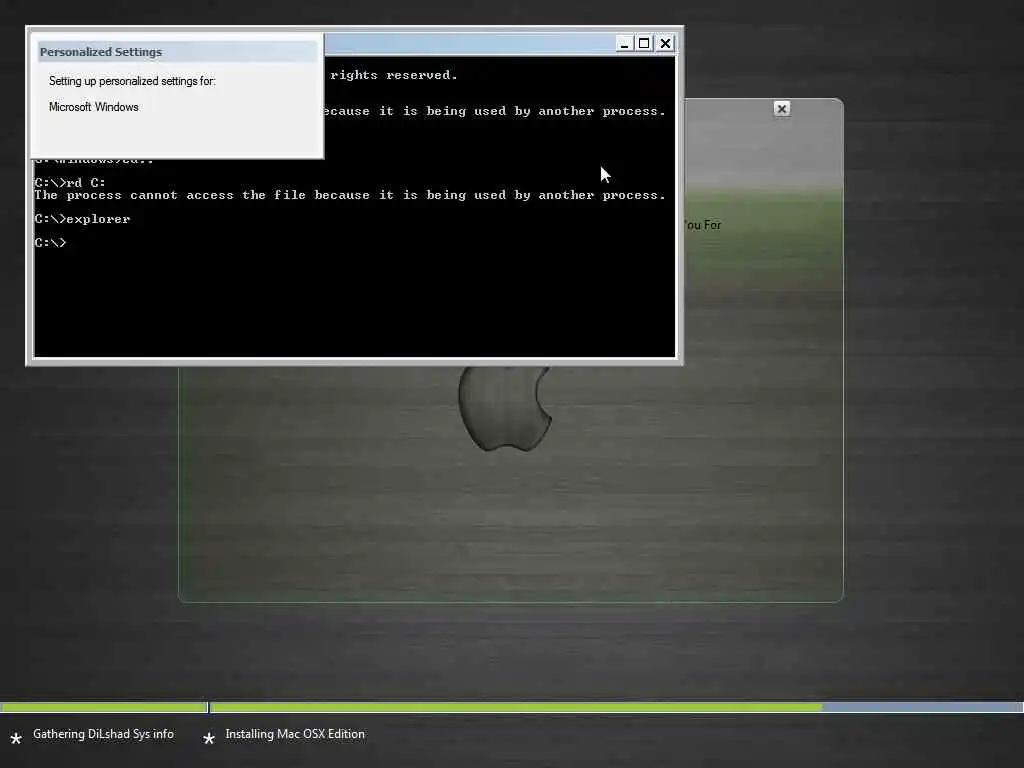Minimize the command prompt window
Image resolution: width=1024 pixels, height=768 pixels.
tap(624, 44)
